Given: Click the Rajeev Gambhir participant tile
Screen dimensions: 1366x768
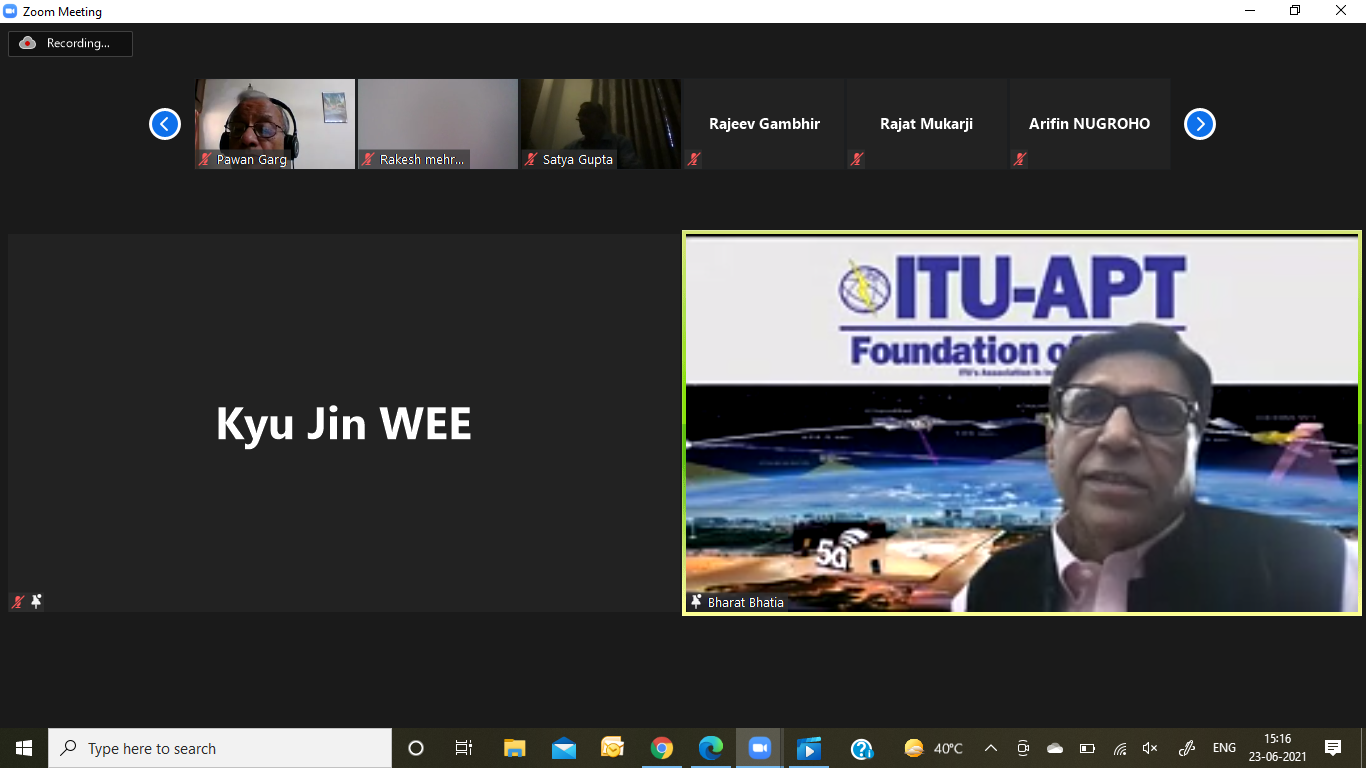Looking at the screenshot, I should (x=764, y=124).
